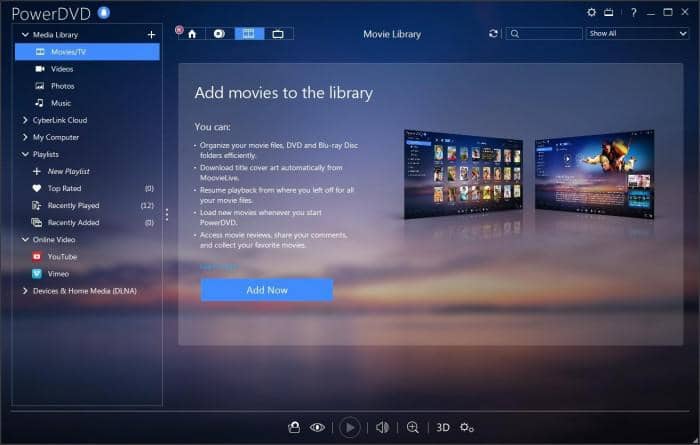Click the YouTube logo icon
Viewport: 700px width, 445px height.
pyautogui.click(x=37, y=257)
